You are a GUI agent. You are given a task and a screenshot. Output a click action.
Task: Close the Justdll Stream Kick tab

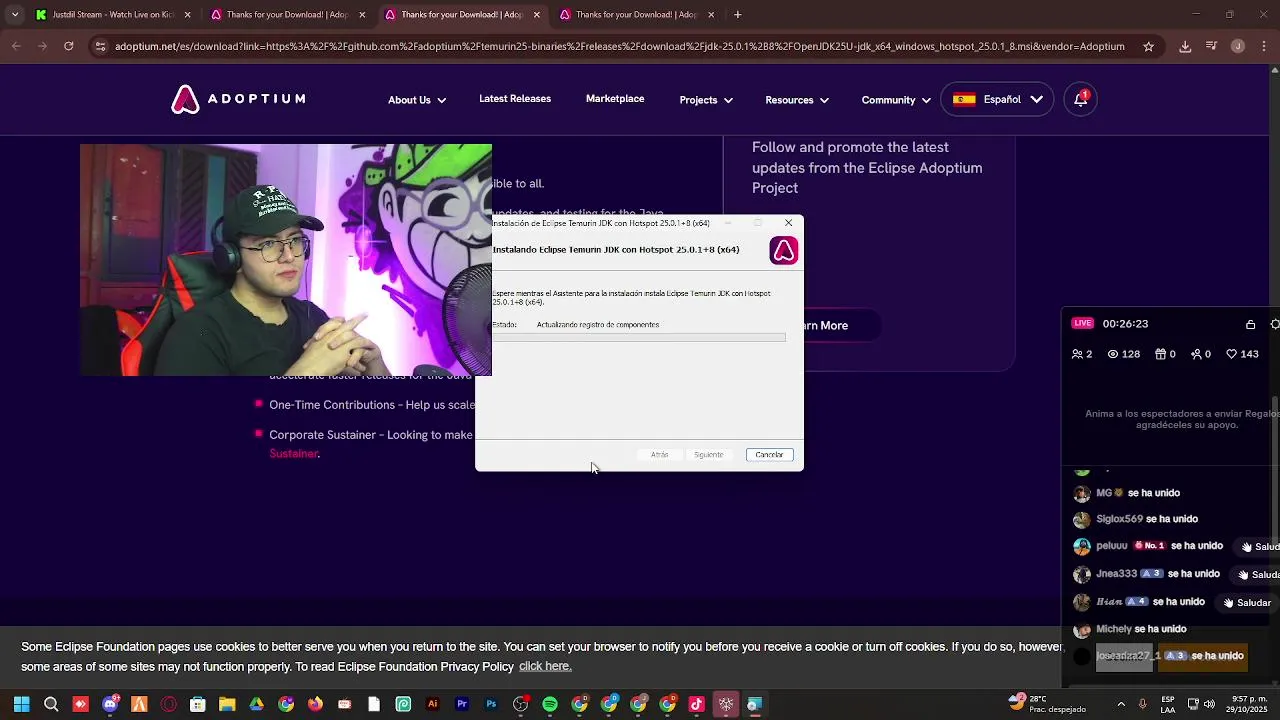[x=187, y=15]
